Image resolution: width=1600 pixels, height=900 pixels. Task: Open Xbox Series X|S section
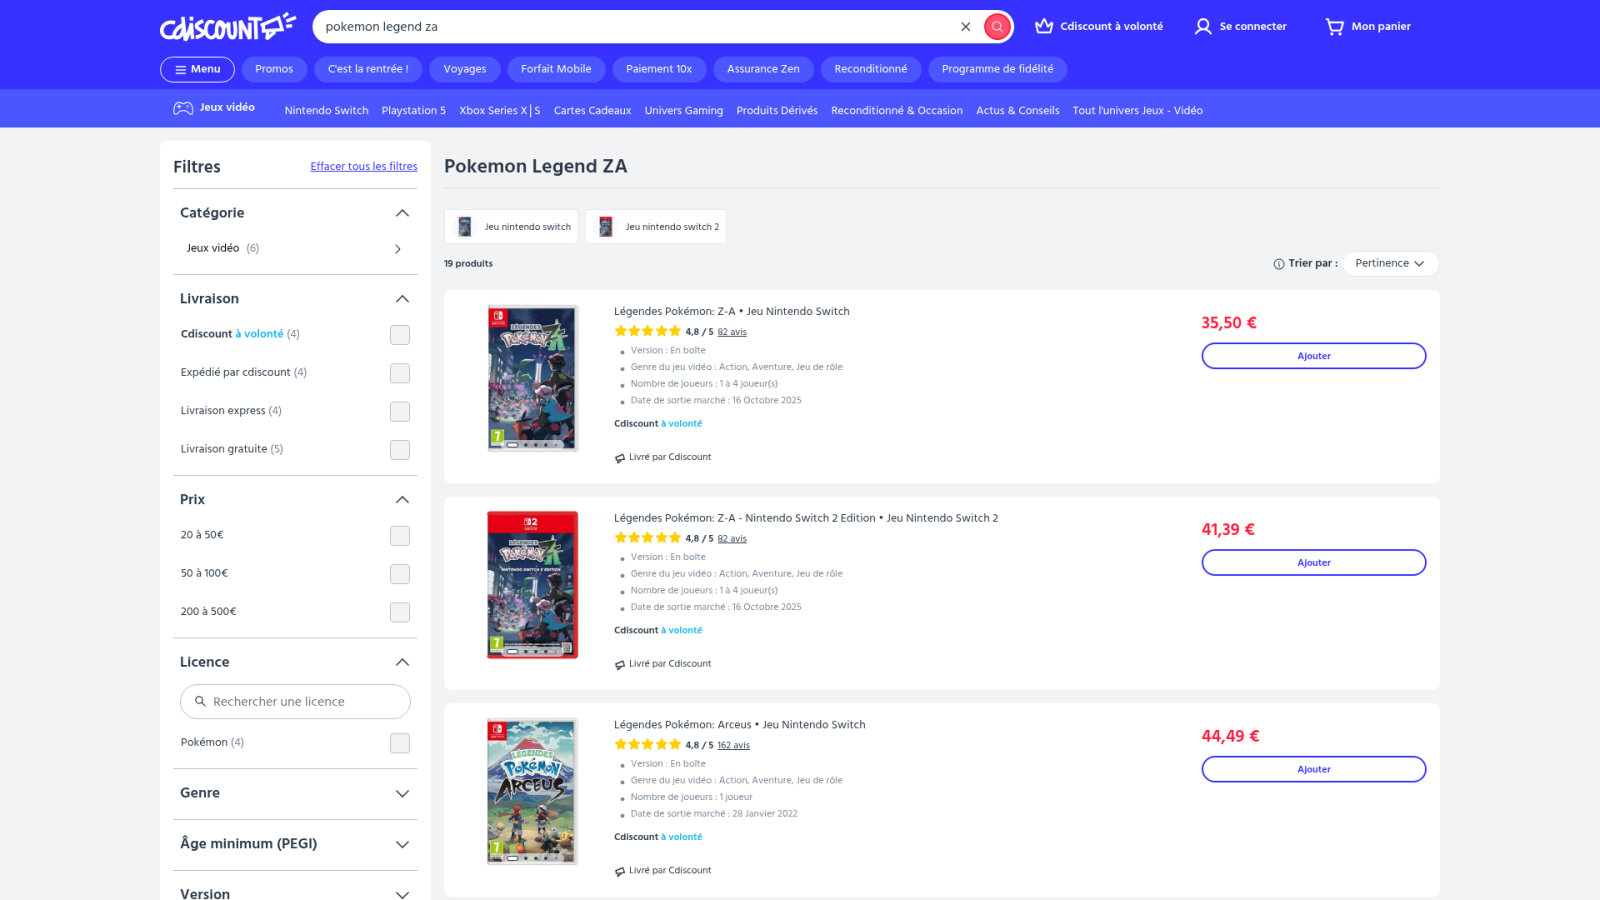click(x=500, y=111)
